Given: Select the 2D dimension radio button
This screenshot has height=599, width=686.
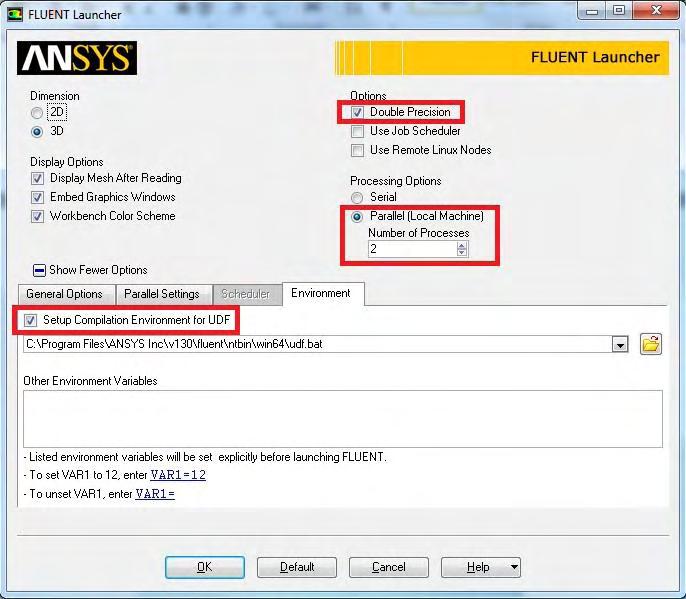Looking at the screenshot, I should 37,113.
